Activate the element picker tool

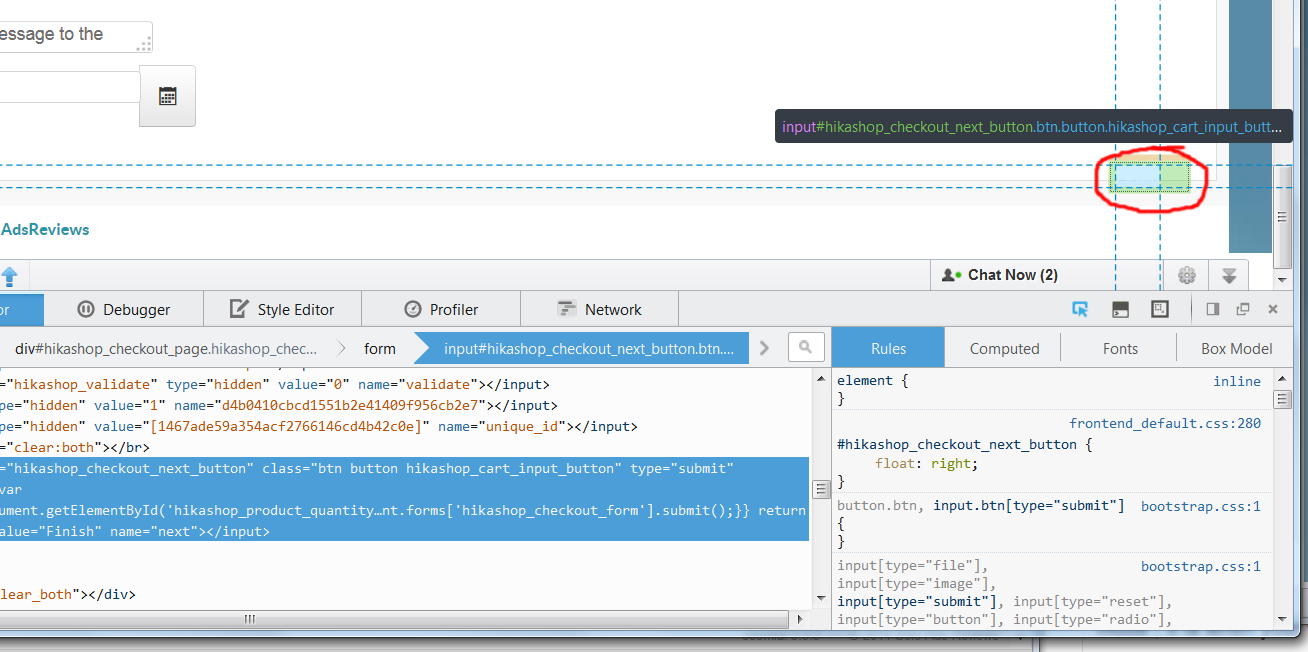tap(1080, 309)
